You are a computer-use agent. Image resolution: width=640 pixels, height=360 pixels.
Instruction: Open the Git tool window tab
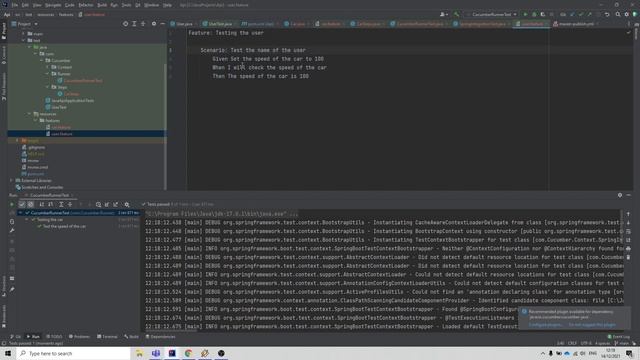click(x=16, y=337)
